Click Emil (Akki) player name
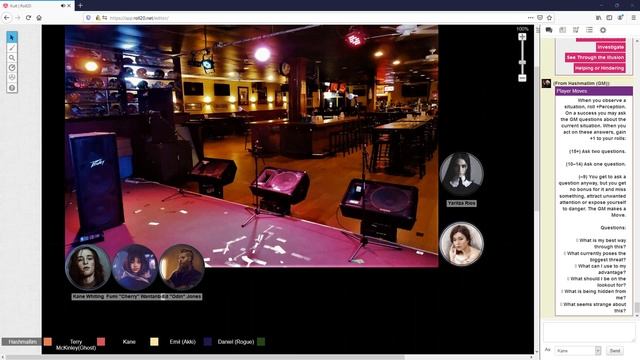 182,342
